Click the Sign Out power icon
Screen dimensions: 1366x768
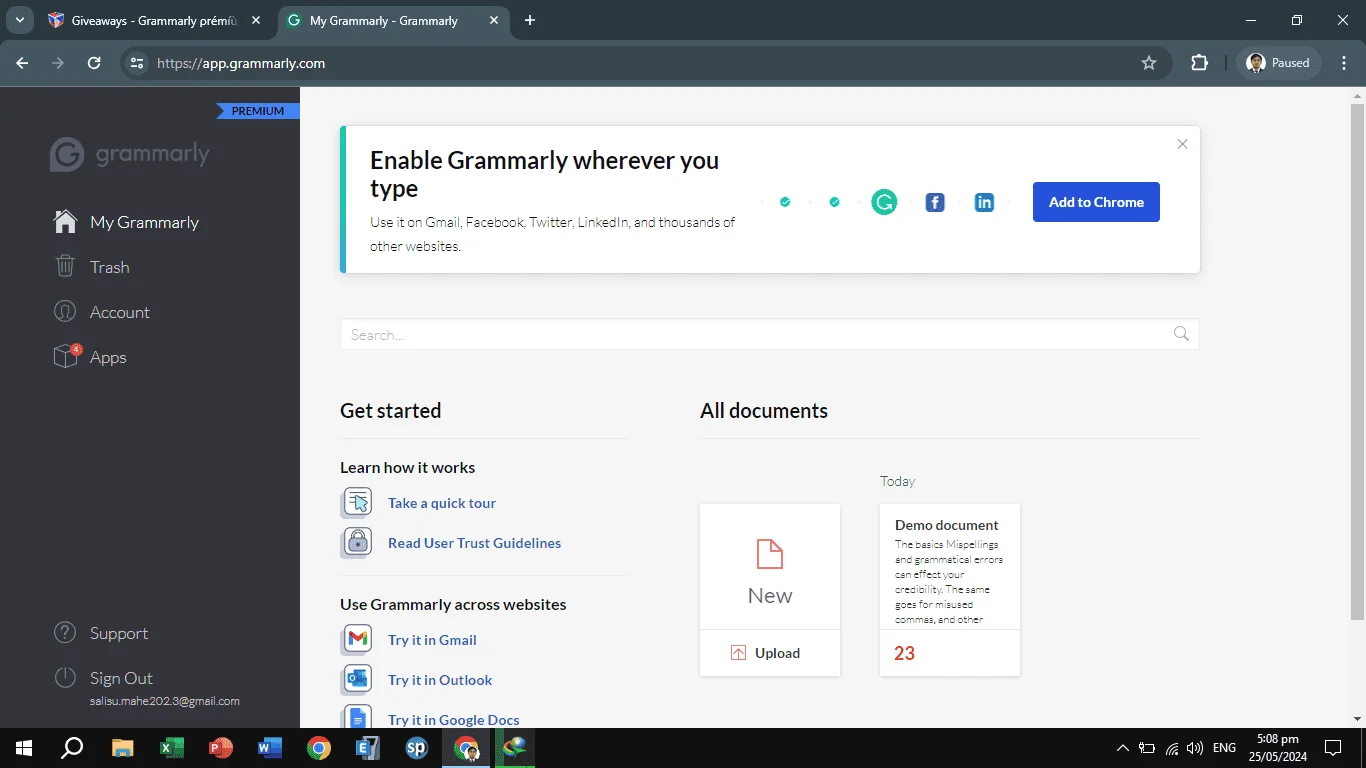tap(65, 678)
